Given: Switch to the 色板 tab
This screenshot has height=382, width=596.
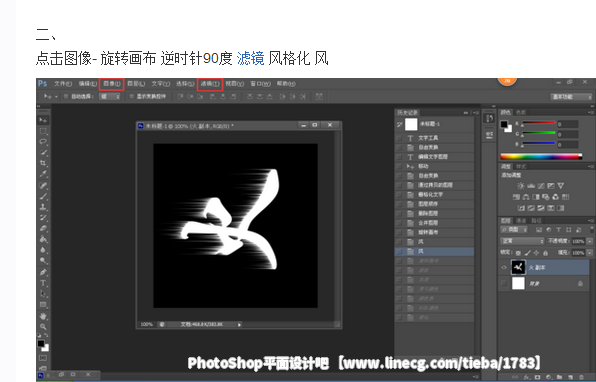Looking at the screenshot, I should pos(521,113).
